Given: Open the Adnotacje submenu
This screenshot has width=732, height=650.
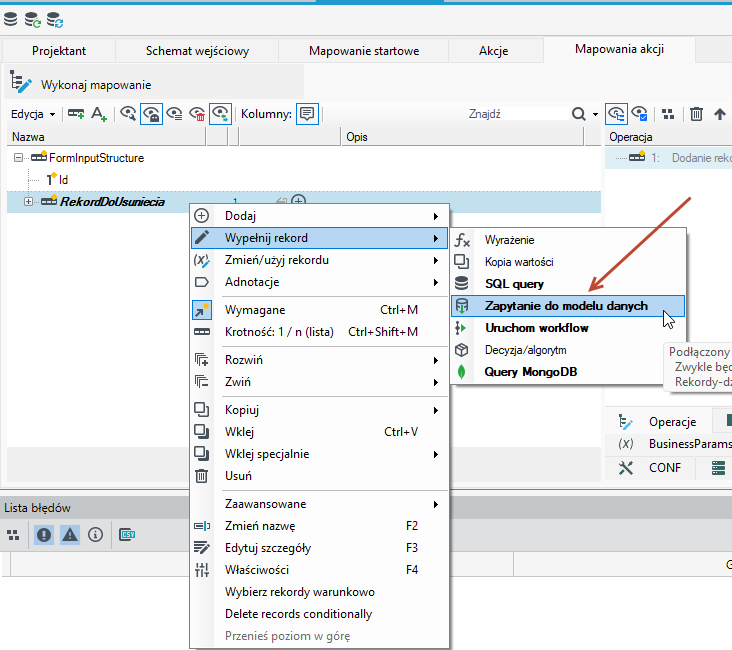Looking at the screenshot, I should coord(319,282).
